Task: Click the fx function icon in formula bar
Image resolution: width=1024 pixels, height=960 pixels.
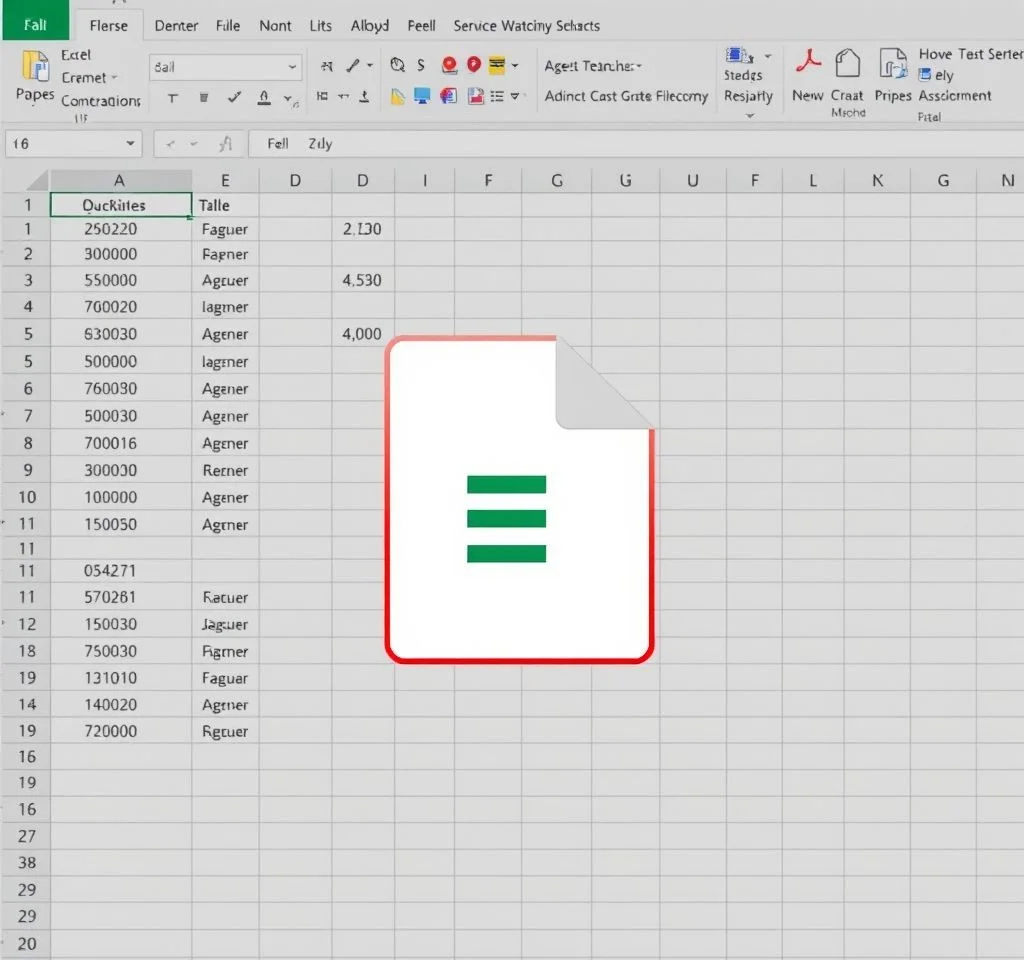Action: (225, 144)
